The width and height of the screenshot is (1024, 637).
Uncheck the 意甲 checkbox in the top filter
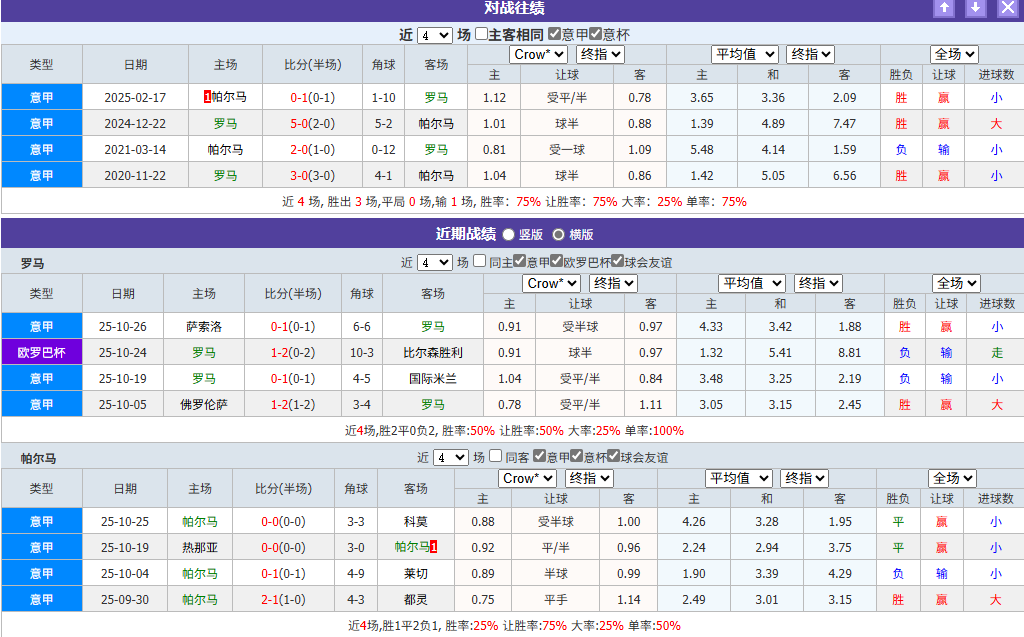point(552,33)
